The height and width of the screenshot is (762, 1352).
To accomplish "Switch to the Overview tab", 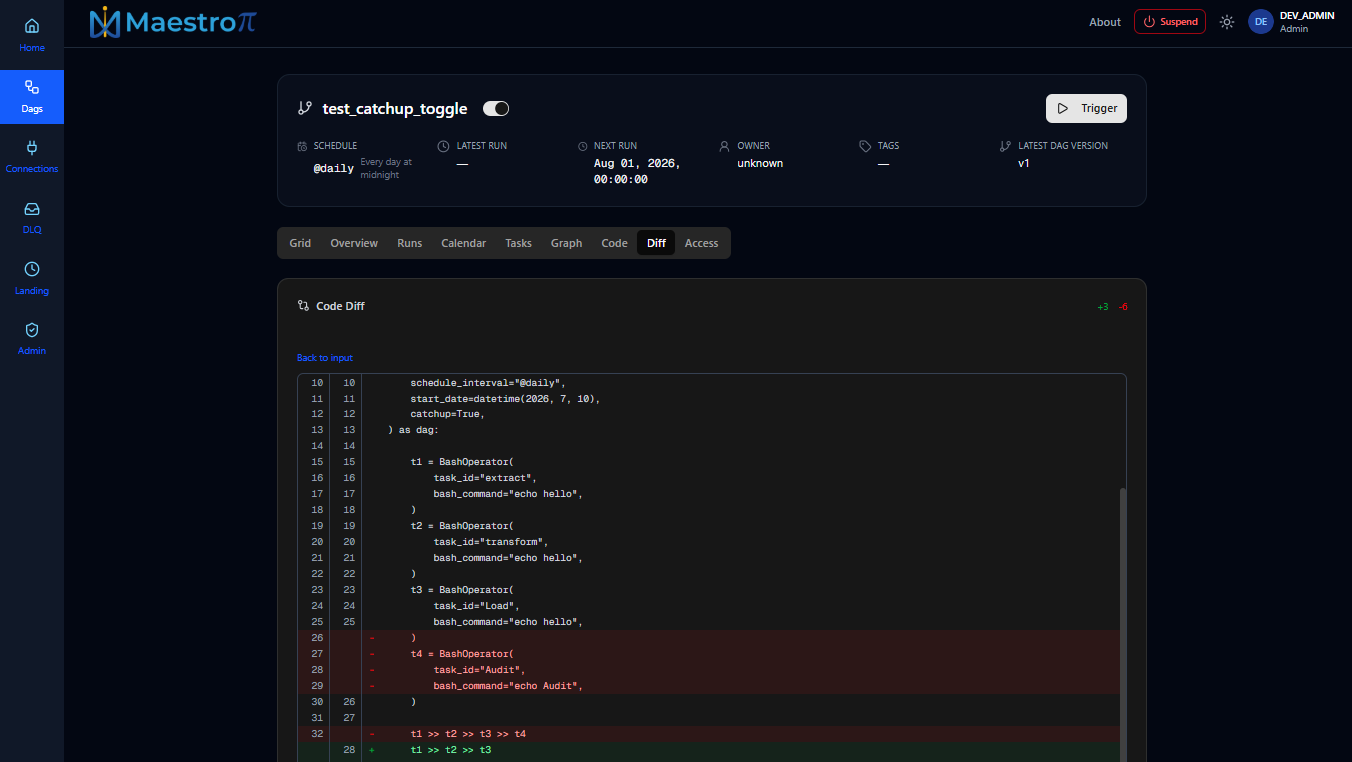I will pos(354,243).
